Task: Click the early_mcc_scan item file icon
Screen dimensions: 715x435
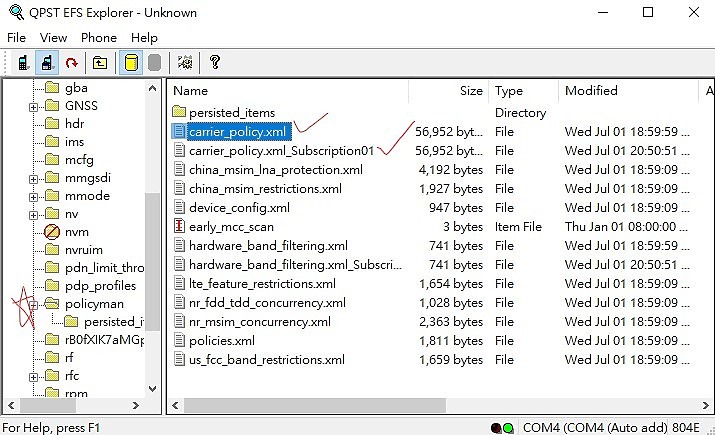Action: [x=179, y=226]
